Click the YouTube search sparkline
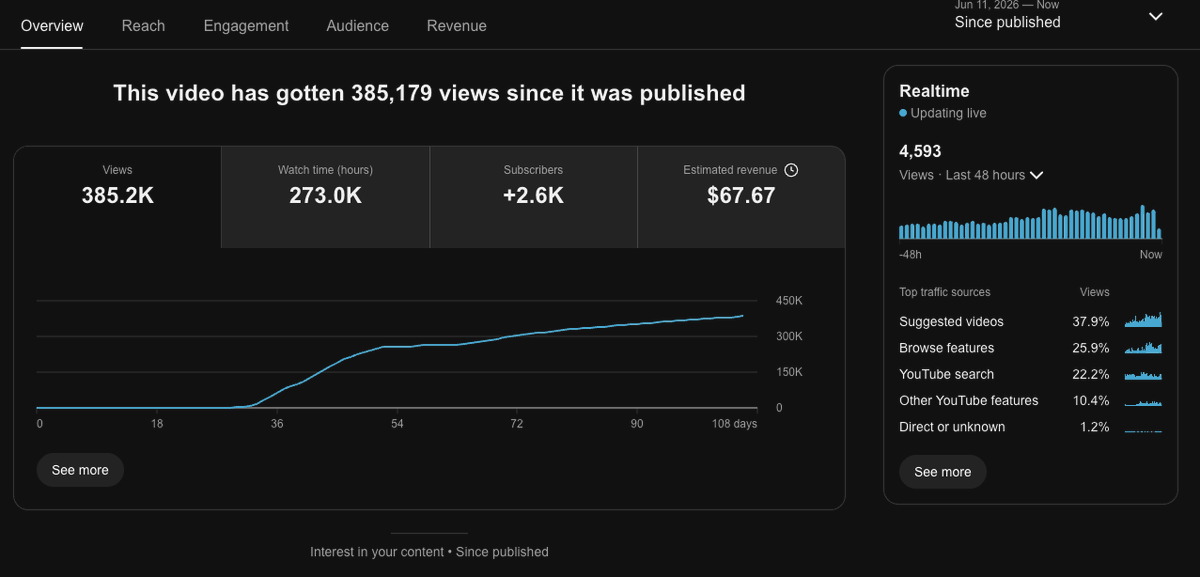This screenshot has height=577, width=1200. coord(1143,374)
